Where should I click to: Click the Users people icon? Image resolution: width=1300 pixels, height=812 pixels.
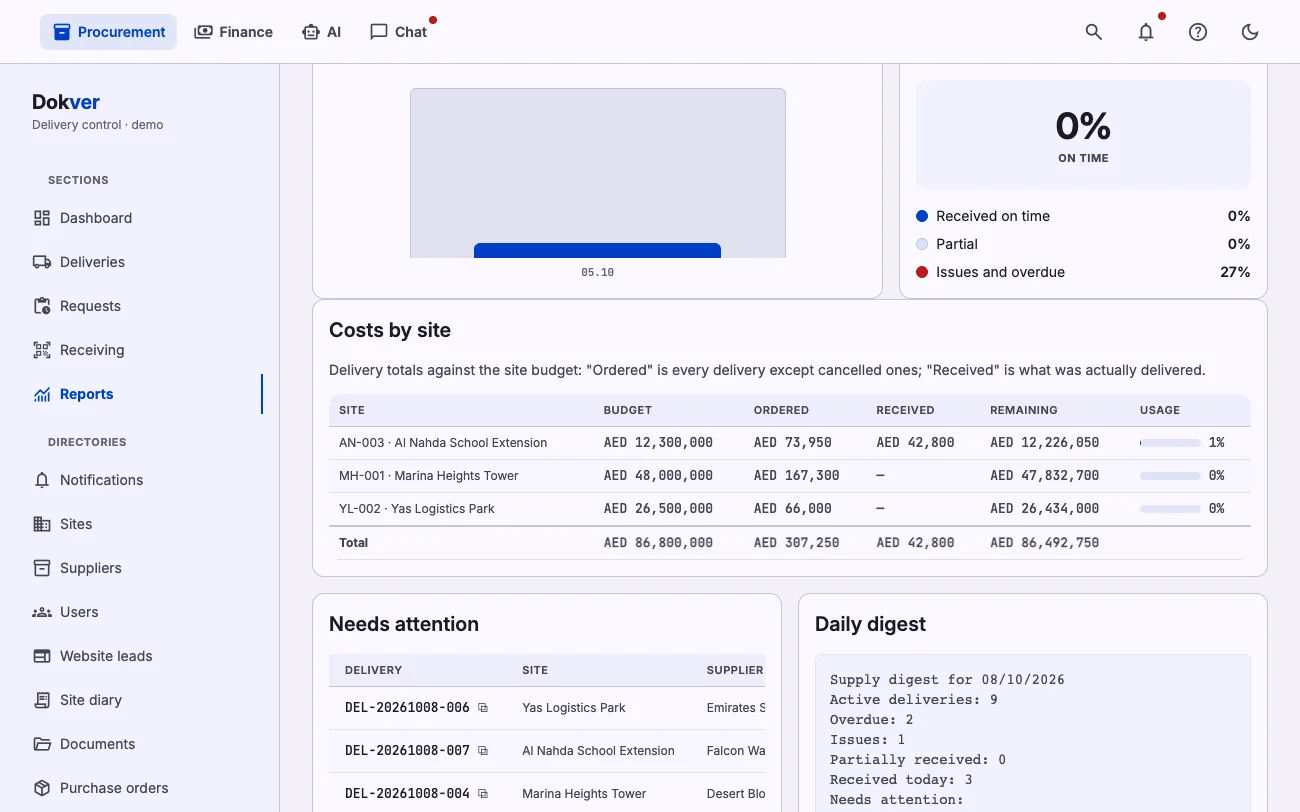click(42, 612)
